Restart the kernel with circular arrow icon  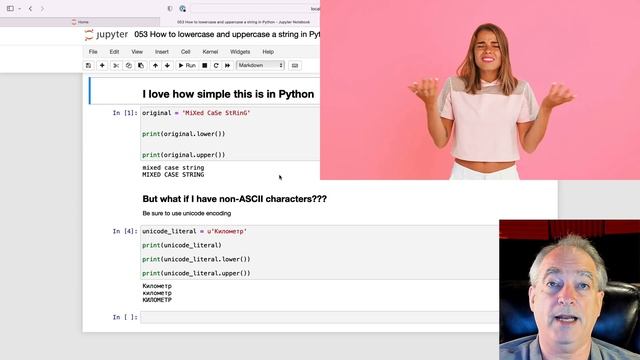(216, 65)
